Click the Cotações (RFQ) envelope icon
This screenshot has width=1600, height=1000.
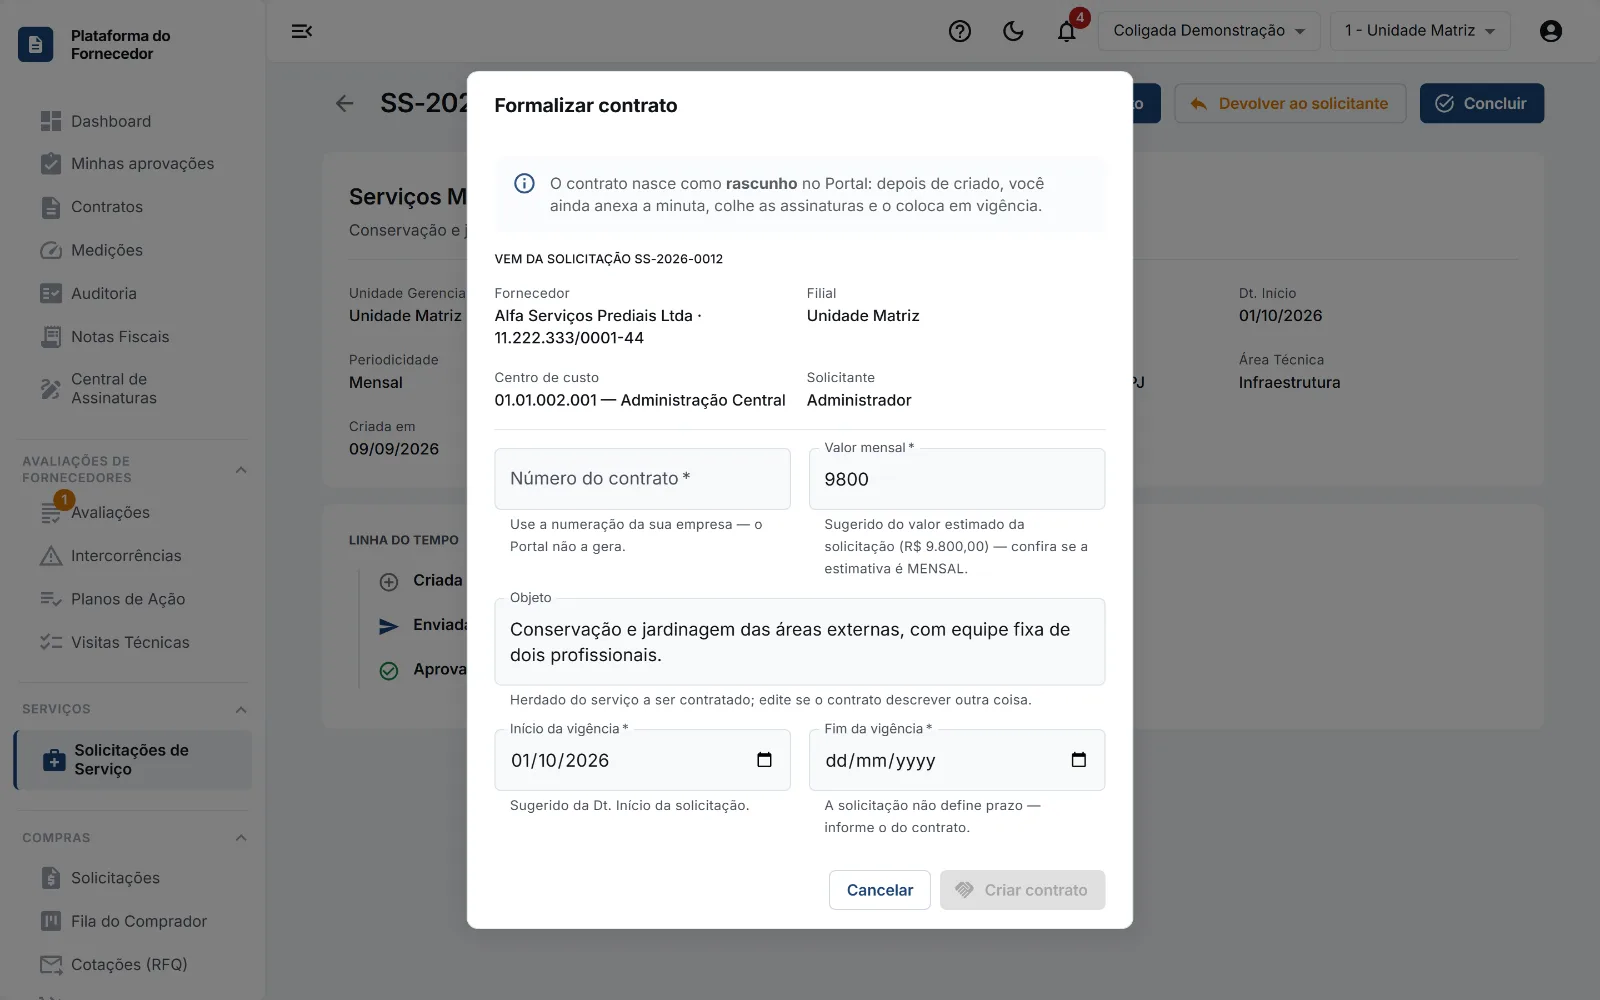click(51, 965)
